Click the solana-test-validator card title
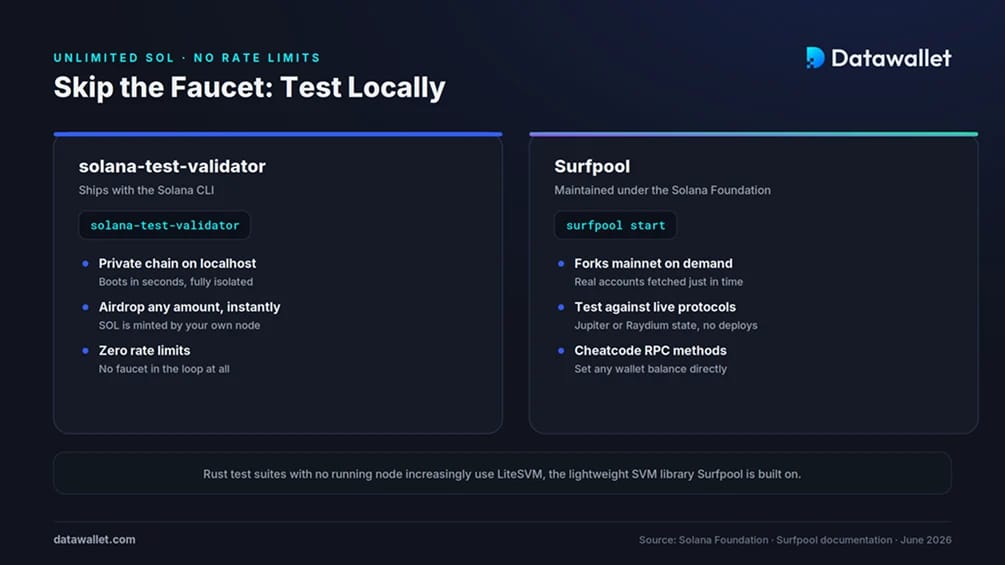Screen dimensions: 1005x565 [172, 167]
